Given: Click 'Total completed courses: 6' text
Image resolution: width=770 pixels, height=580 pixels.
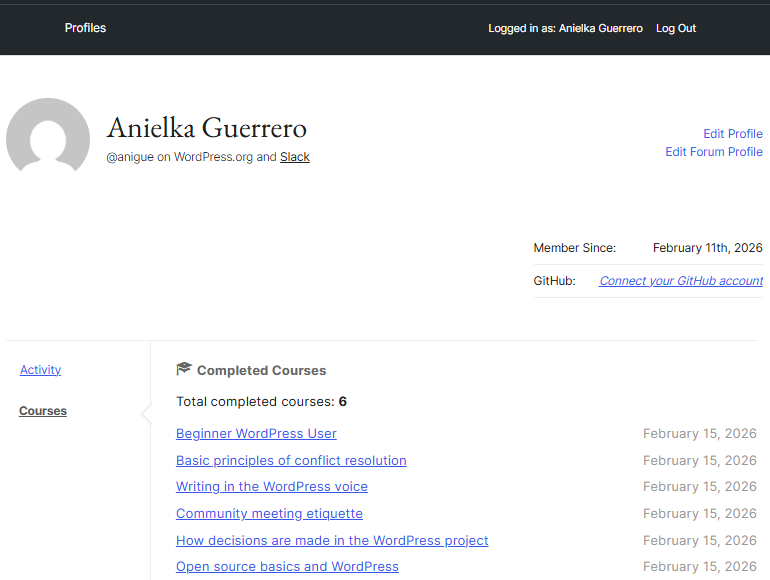Looking at the screenshot, I should coord(261,401).
